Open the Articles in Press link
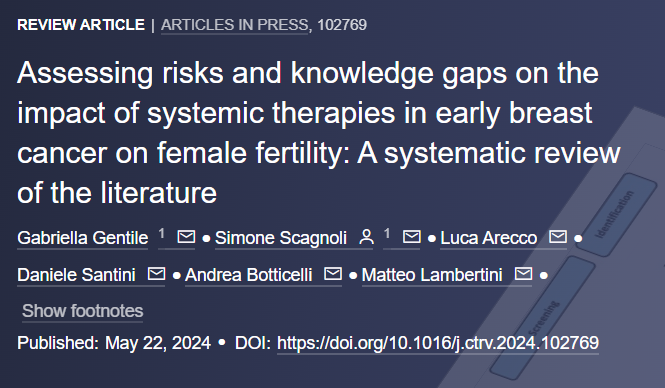Viewport: 665px width, 388px height. [x=235, y=25]
